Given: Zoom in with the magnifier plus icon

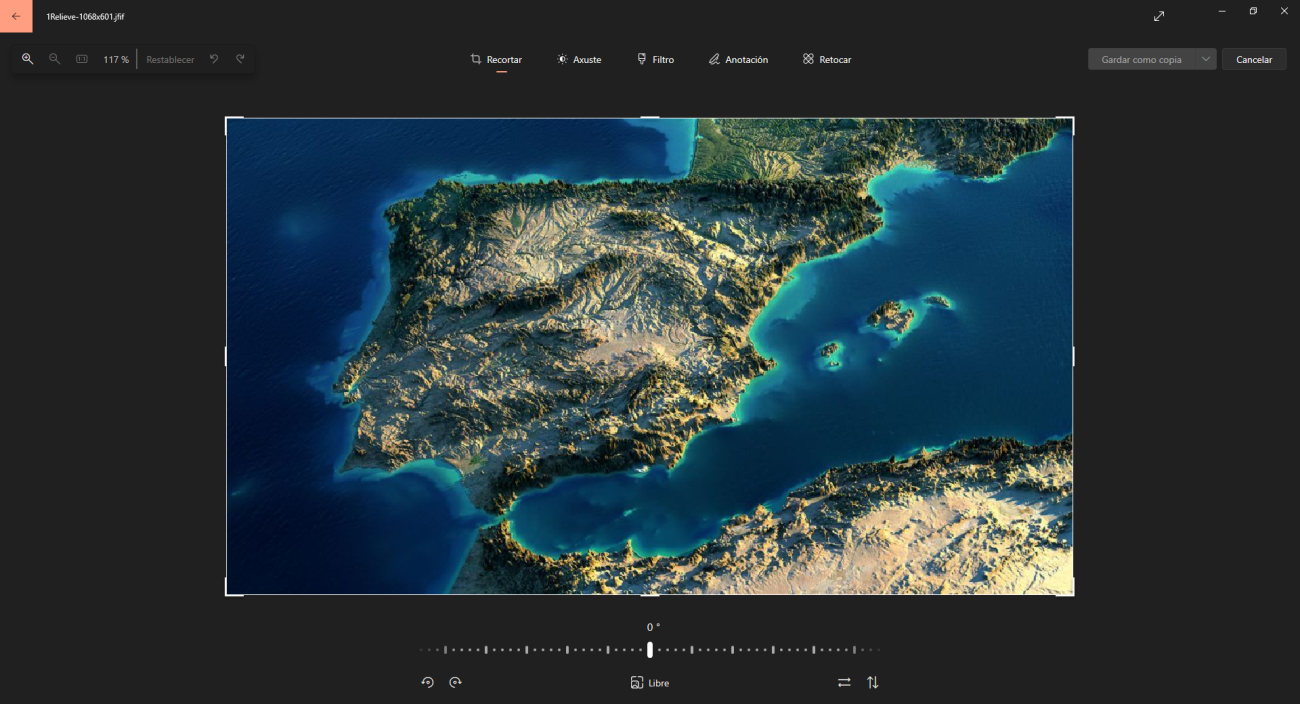Looking at the screenshot, I should (x=27, y=59).
